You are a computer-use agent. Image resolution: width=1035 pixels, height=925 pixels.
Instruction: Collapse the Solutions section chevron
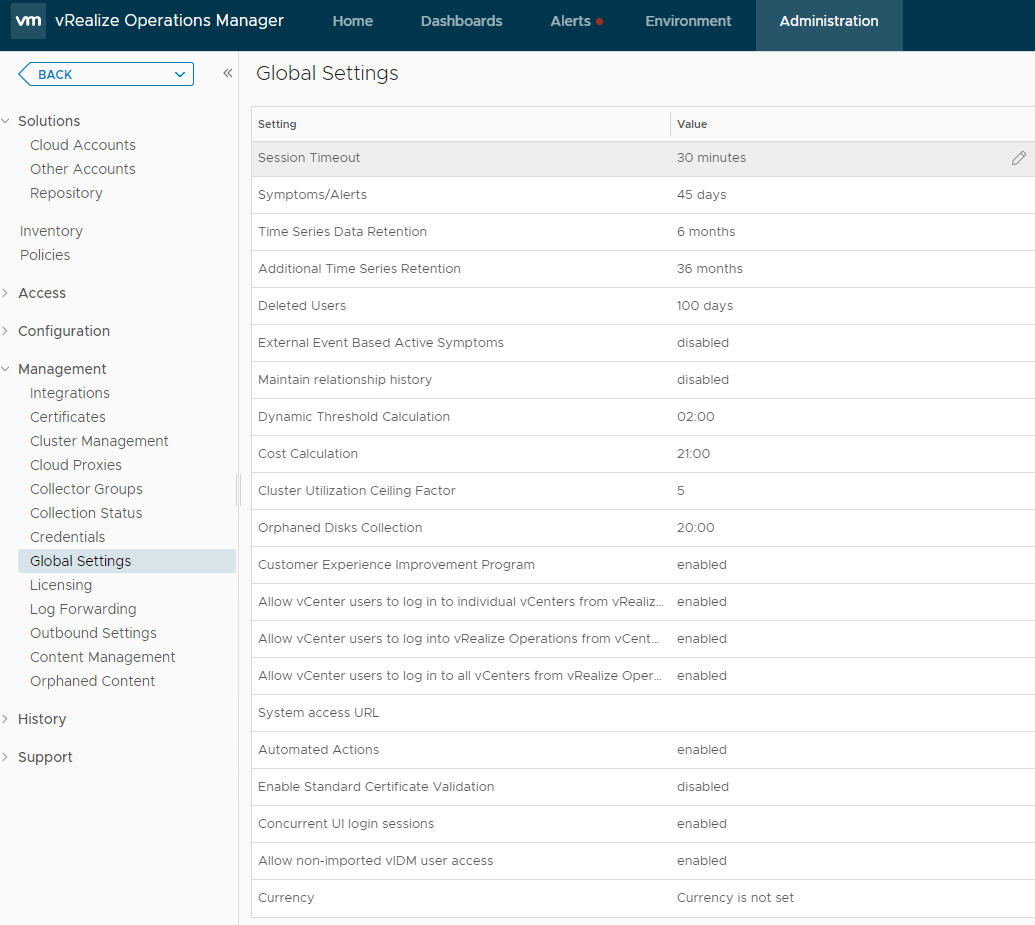5,121
